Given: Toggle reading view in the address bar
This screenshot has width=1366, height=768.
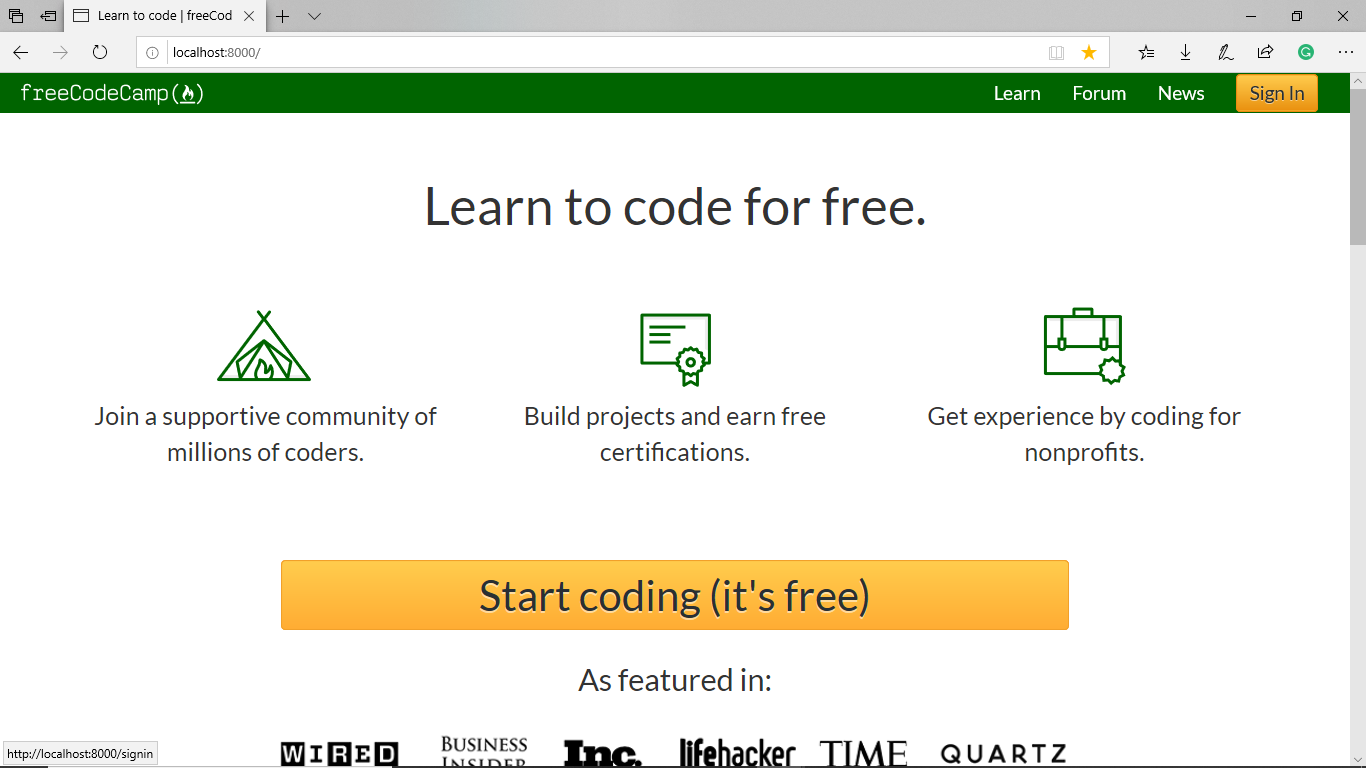Looking at the screenshot, I should 1057,52.
